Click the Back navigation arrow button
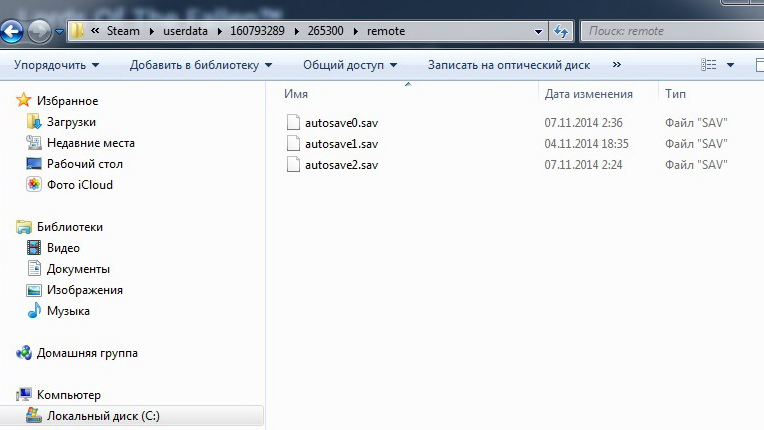The width and height of the screenshot is (764, 430). [13, 31]
